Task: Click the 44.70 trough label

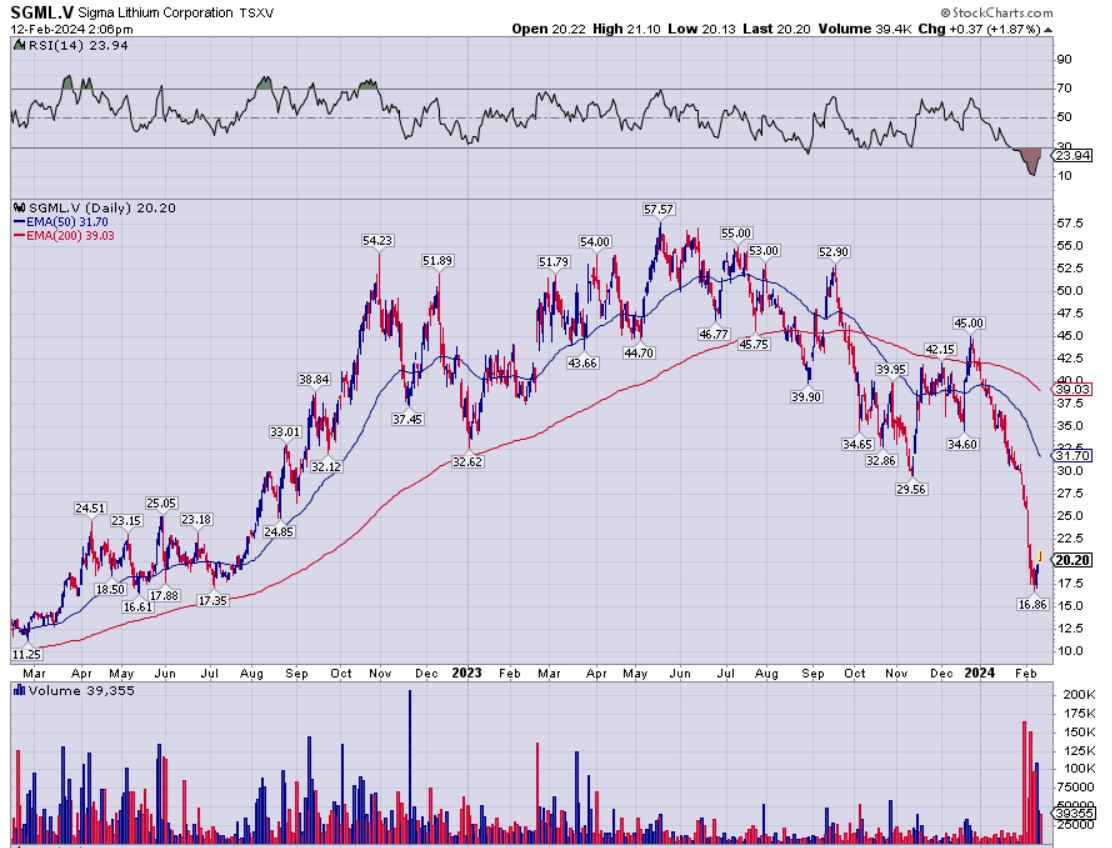Action: pos(638,352)
